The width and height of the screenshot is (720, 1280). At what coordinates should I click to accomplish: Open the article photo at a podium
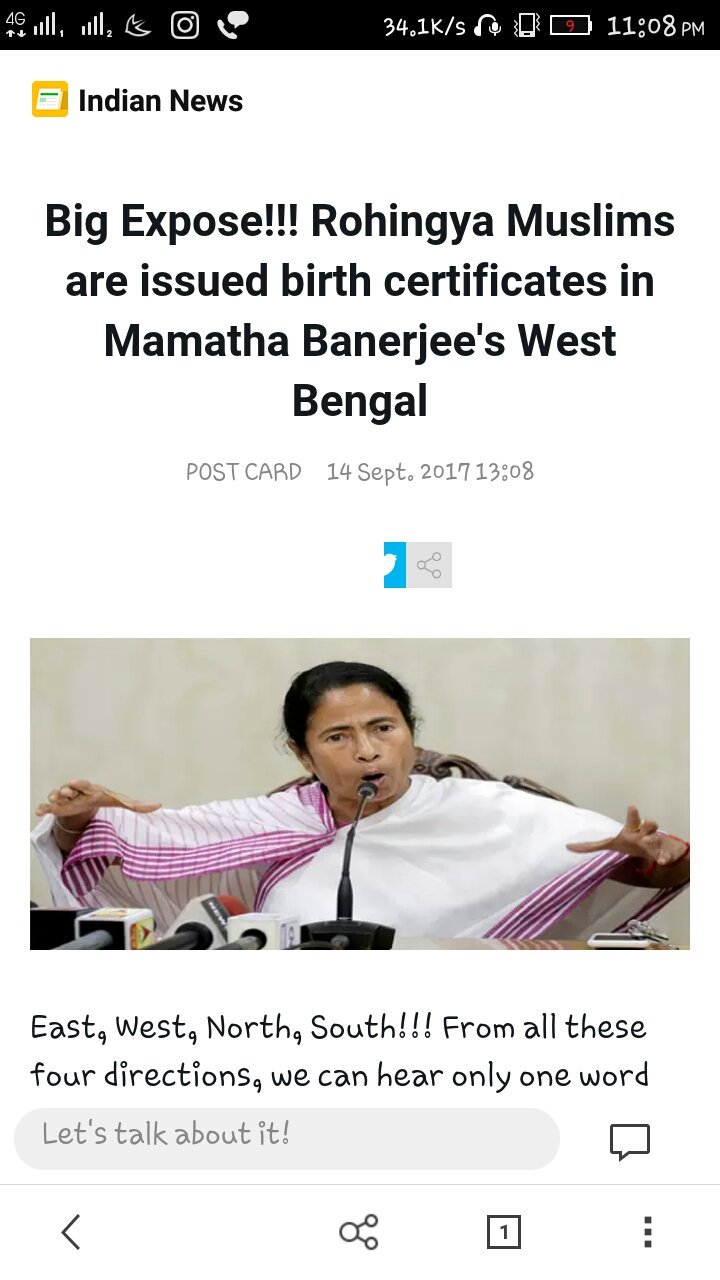tap(360, 794)
